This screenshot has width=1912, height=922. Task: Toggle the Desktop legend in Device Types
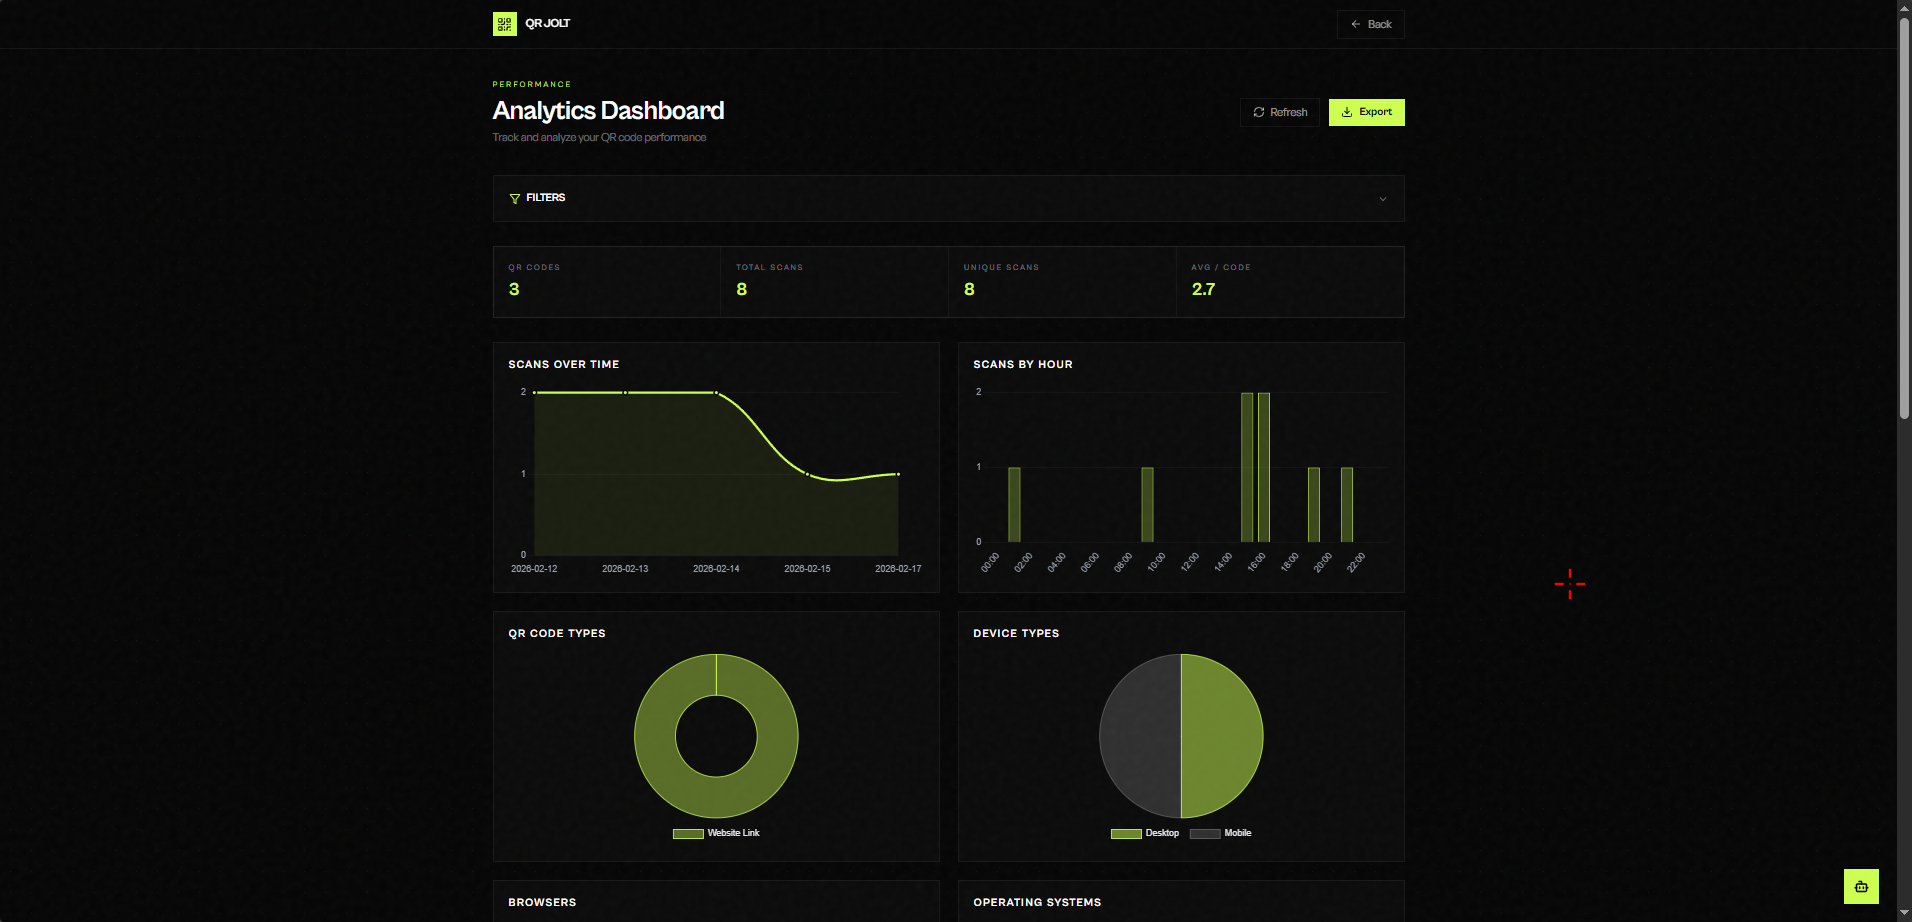tap(1145, 833)
